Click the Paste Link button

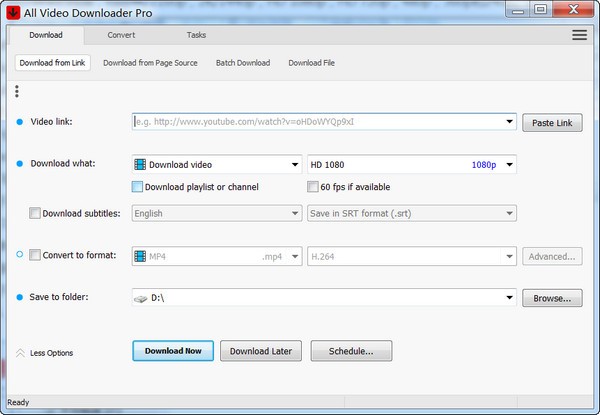[x=552, y=123]
